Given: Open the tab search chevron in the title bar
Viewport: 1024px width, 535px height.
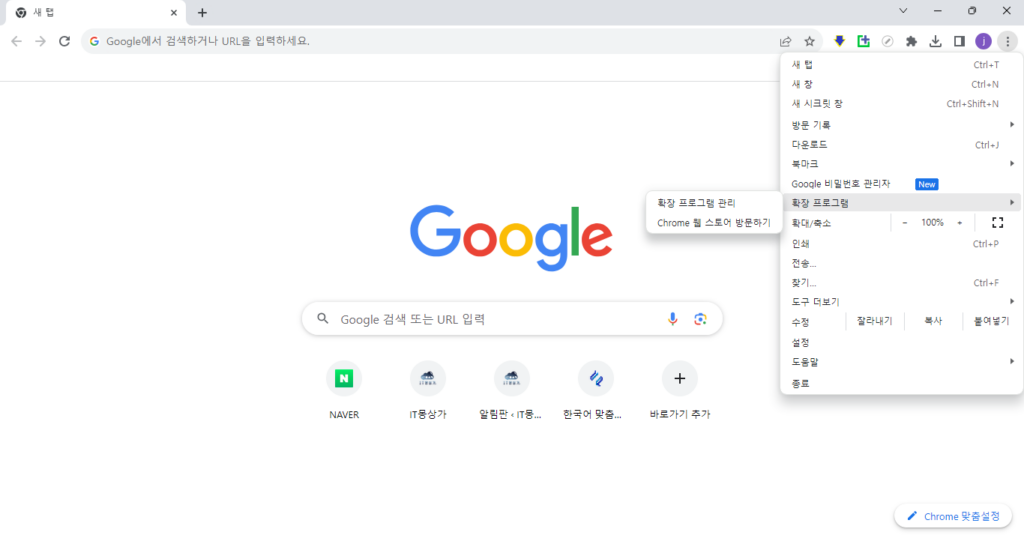Looking at the screenshot, I should [x=903, y=11].
